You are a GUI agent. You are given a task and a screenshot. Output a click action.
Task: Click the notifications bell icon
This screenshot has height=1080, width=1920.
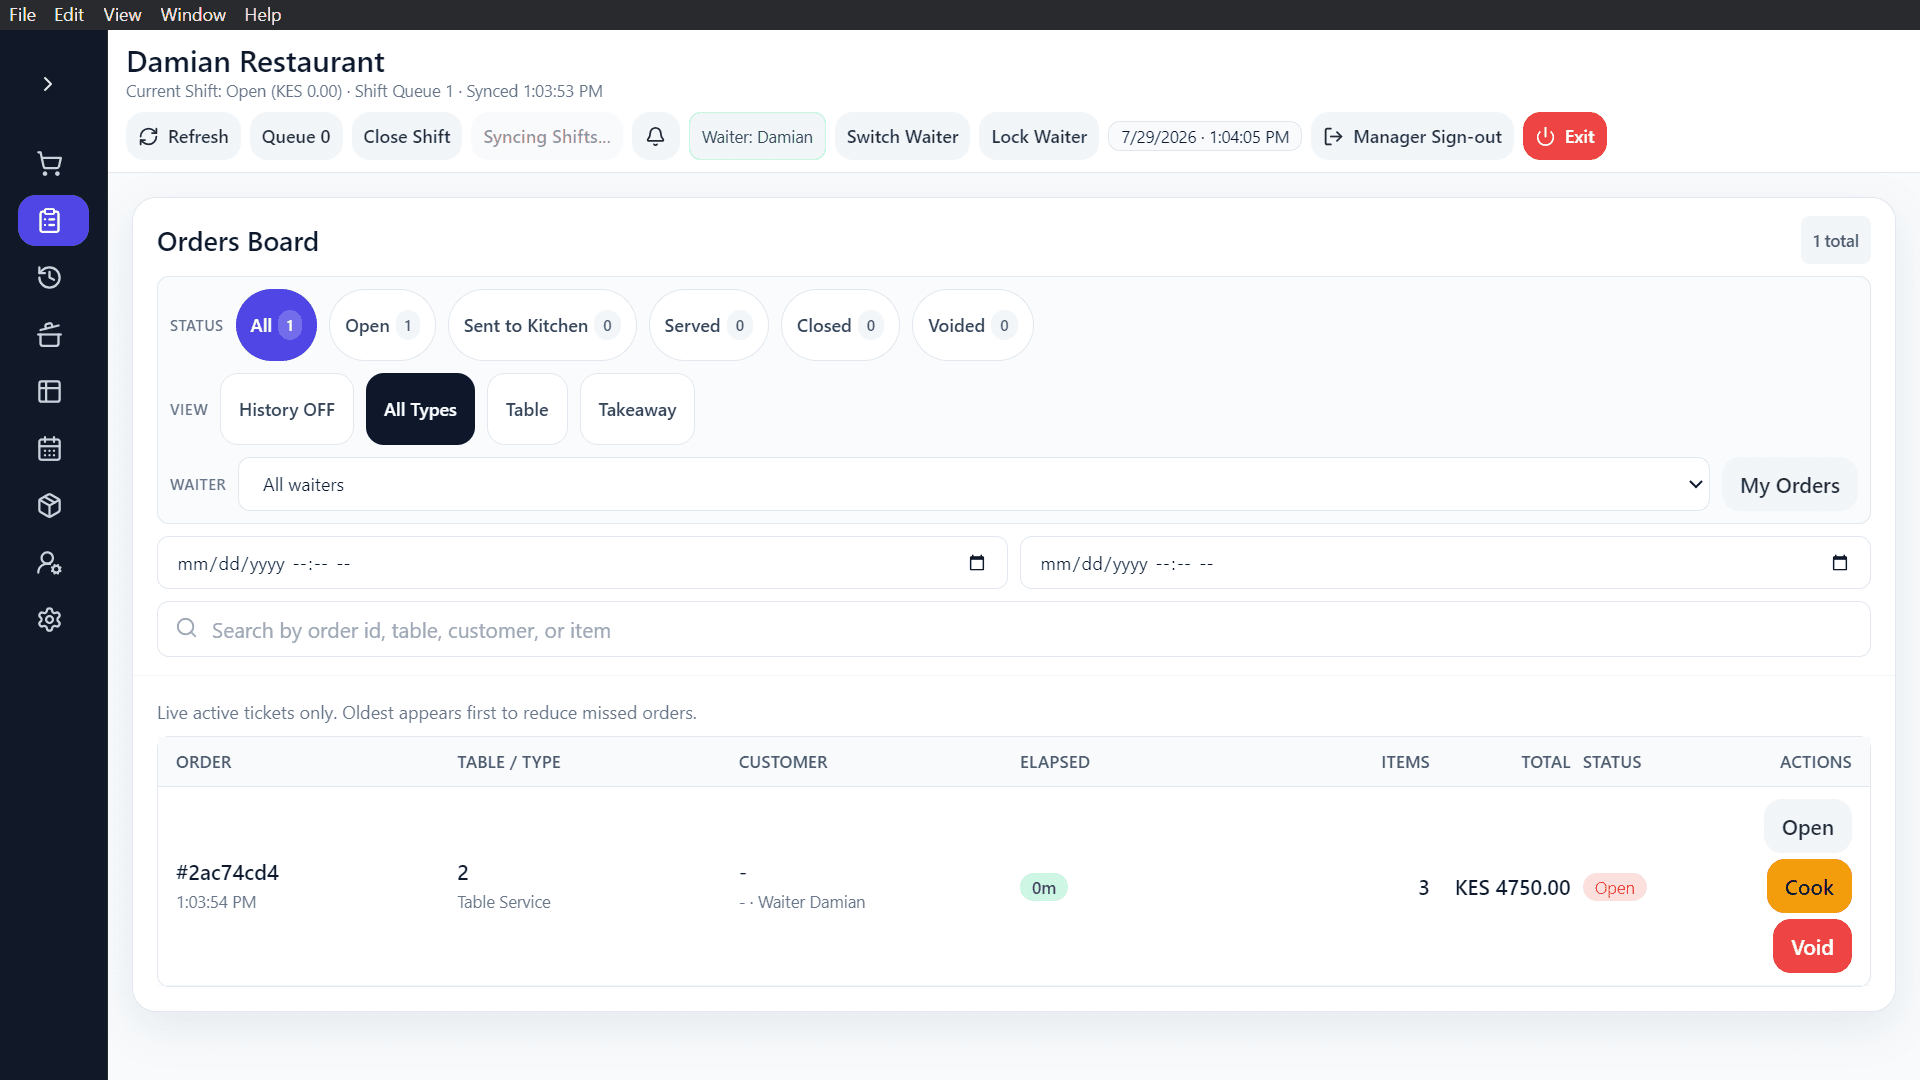pyautogui.click(x=655, y=136)
